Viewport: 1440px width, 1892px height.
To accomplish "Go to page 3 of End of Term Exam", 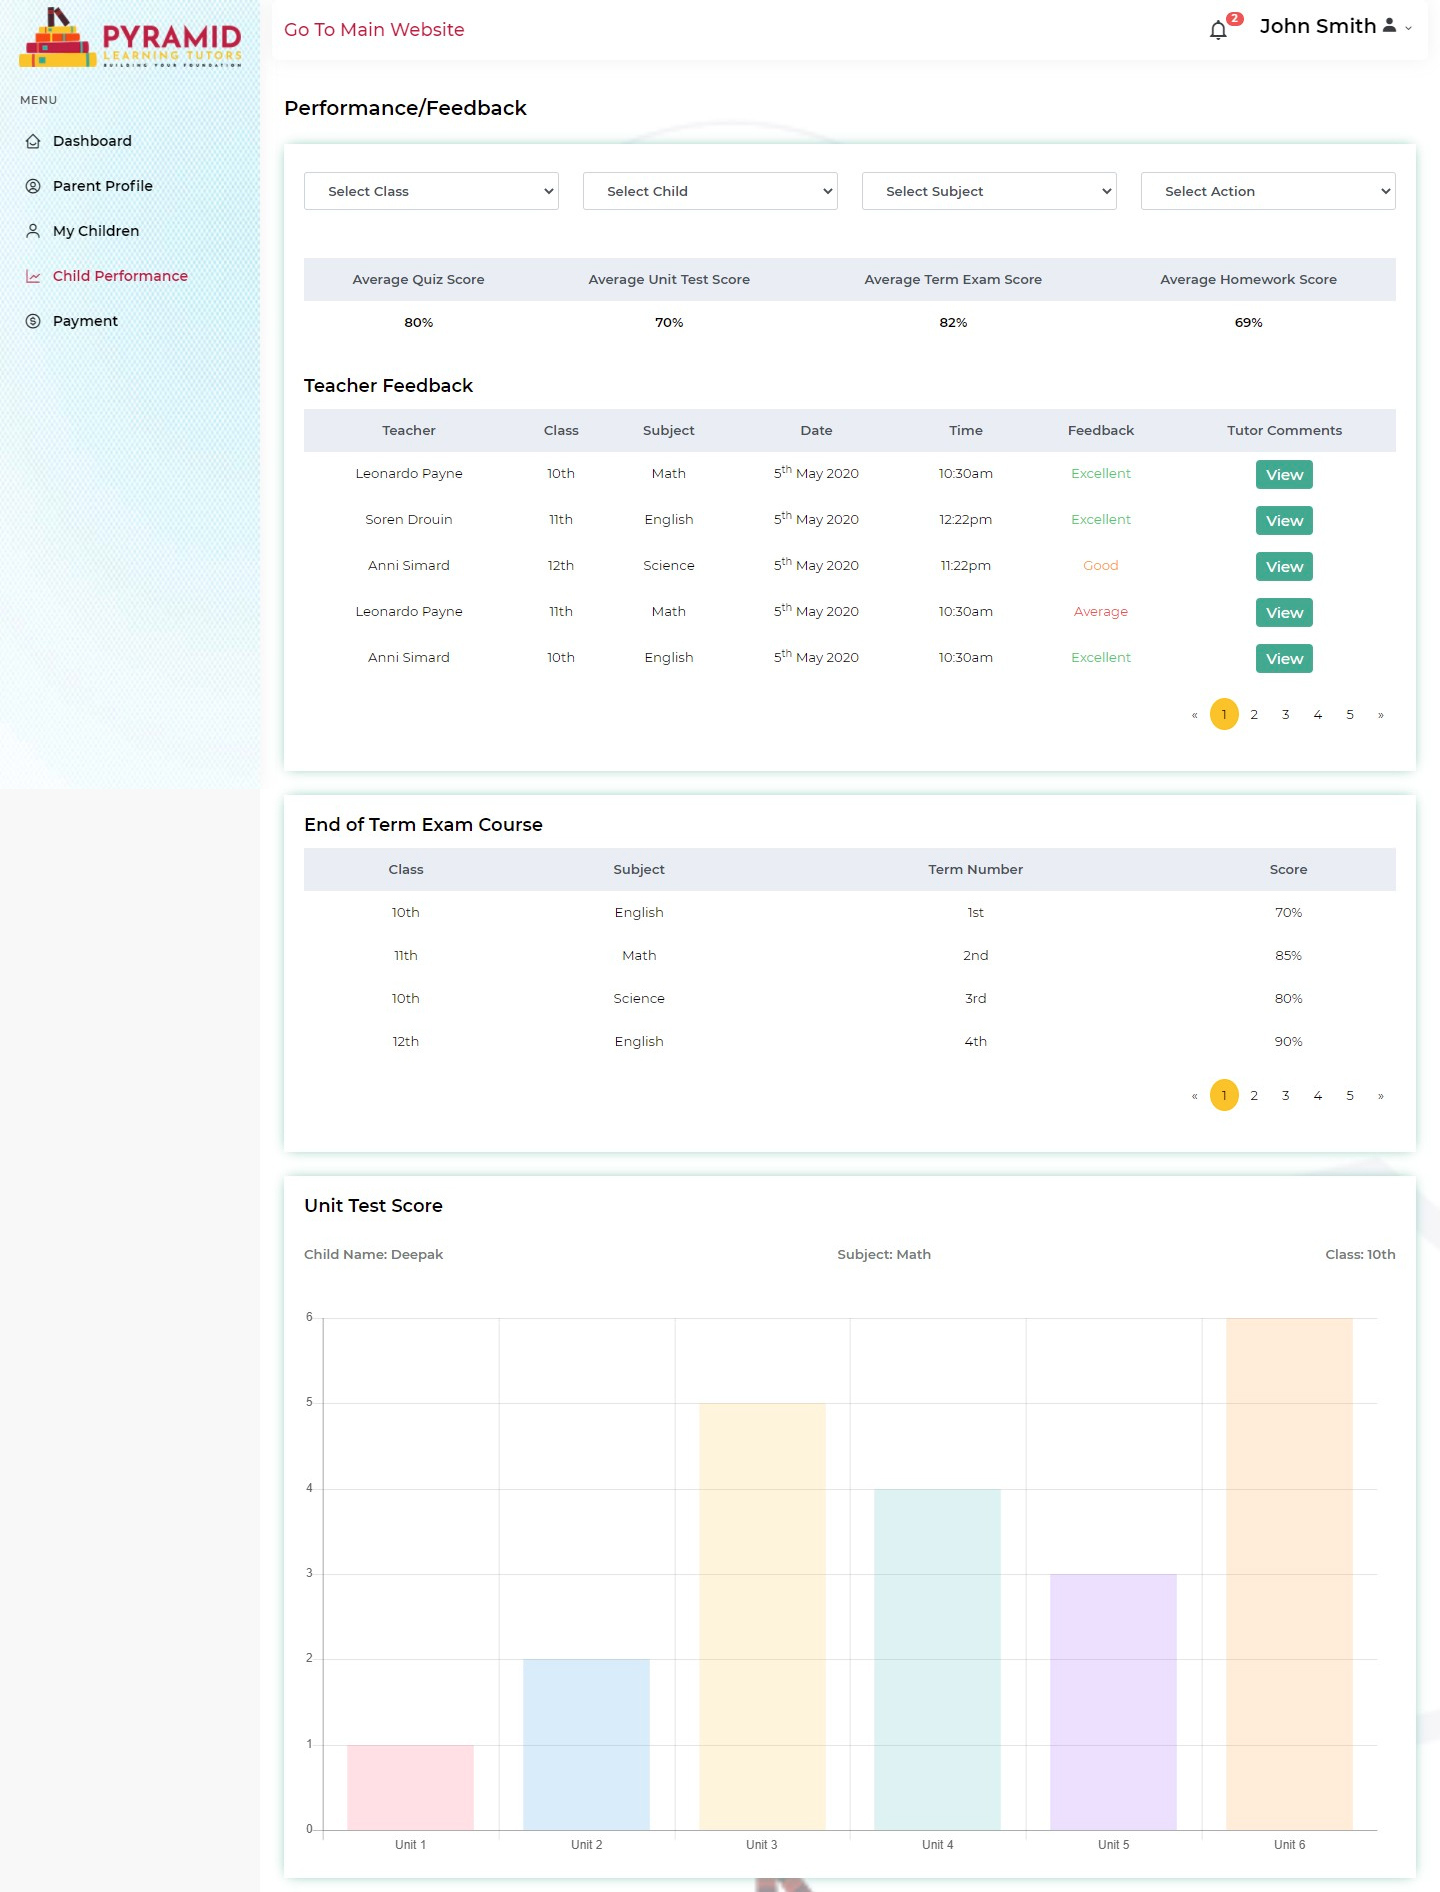I will tap(1286, 1095).
